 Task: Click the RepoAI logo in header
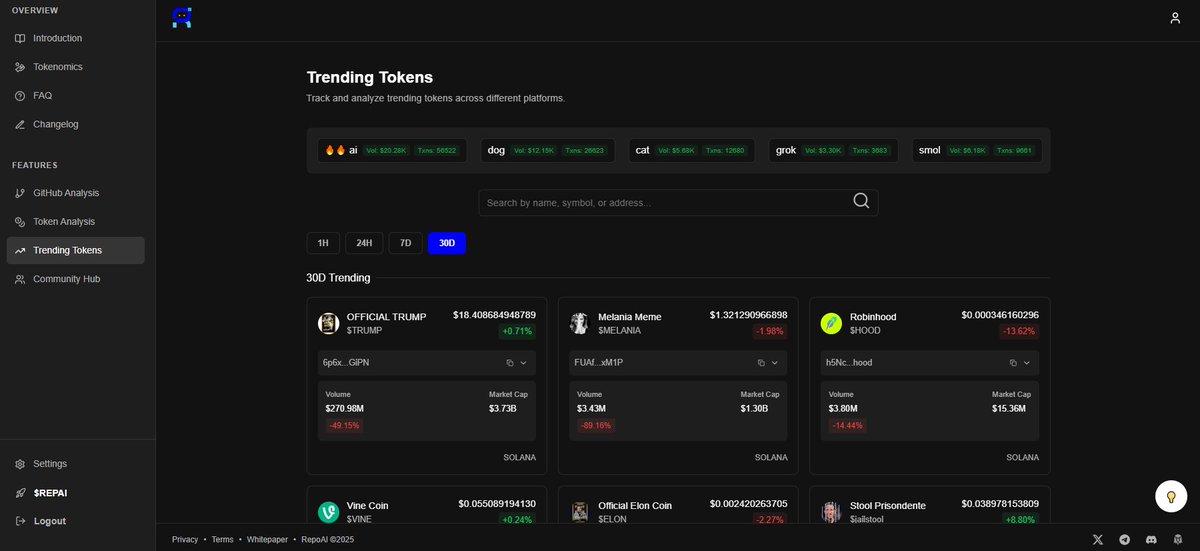pos(181,17)
